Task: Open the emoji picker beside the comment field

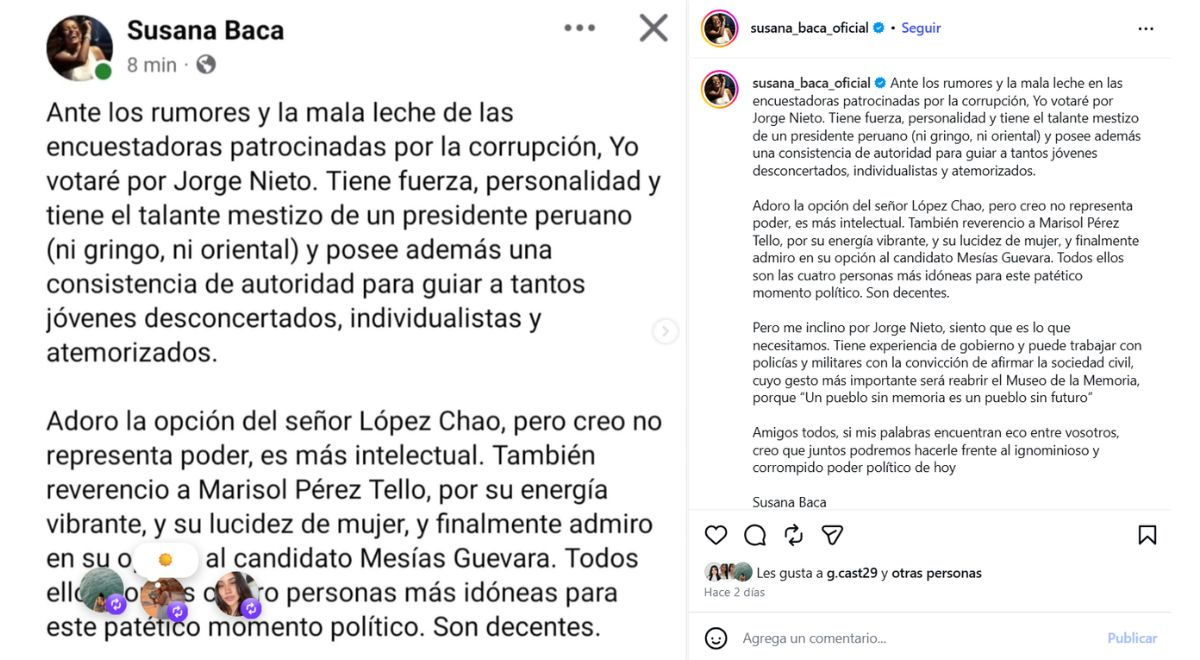Action: 714,638
